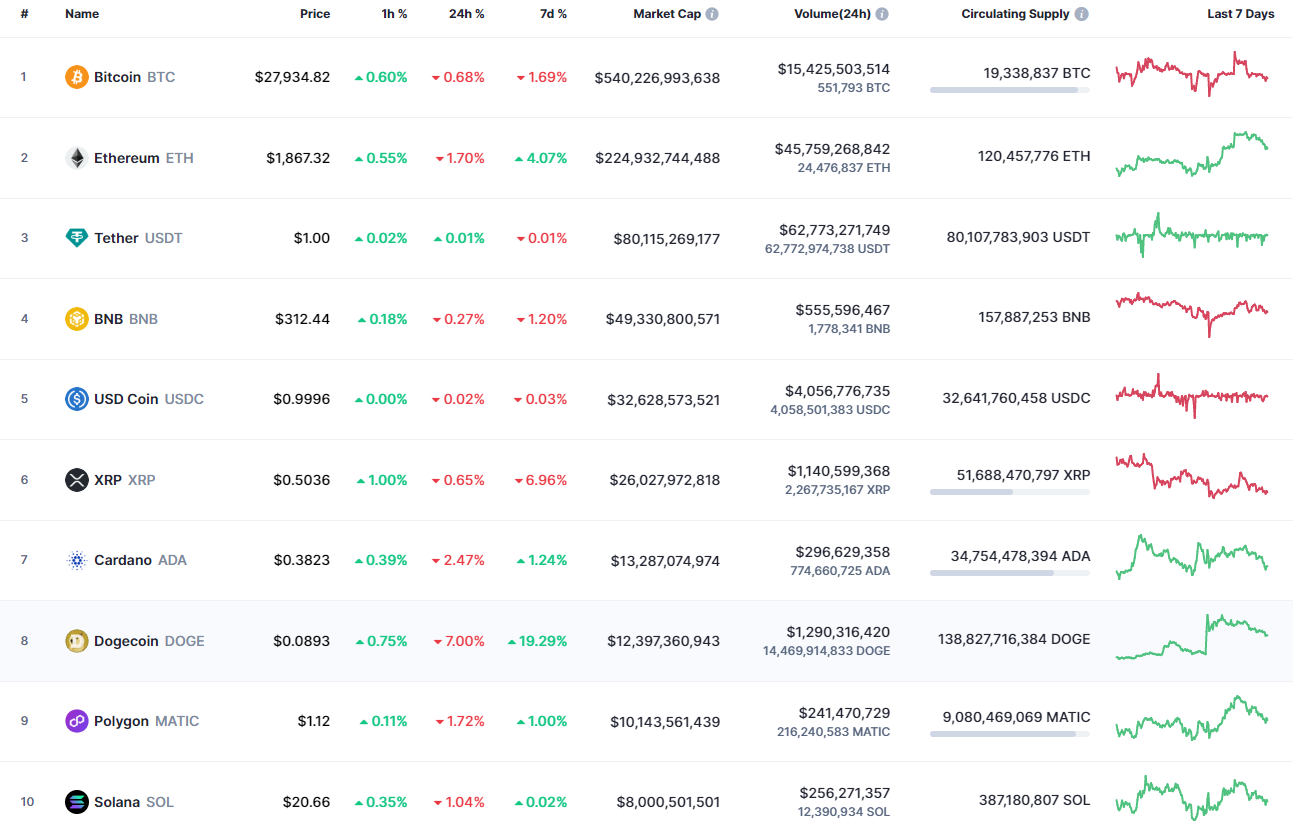Click the XRP coin logo

[x=75, y=479]
